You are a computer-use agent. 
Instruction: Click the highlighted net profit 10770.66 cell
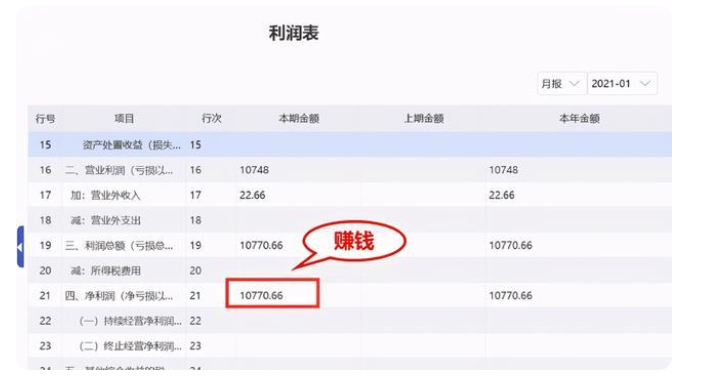coord(273,294)
